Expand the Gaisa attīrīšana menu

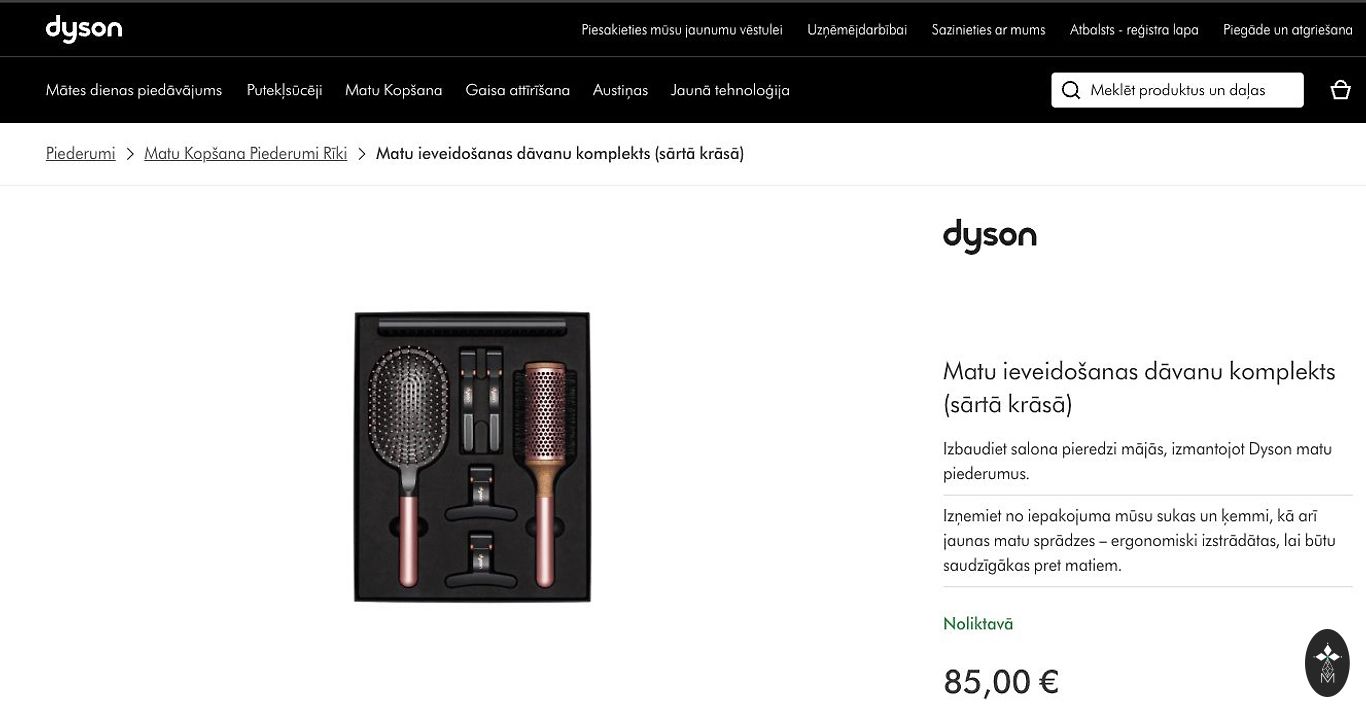tap(517, 90)
